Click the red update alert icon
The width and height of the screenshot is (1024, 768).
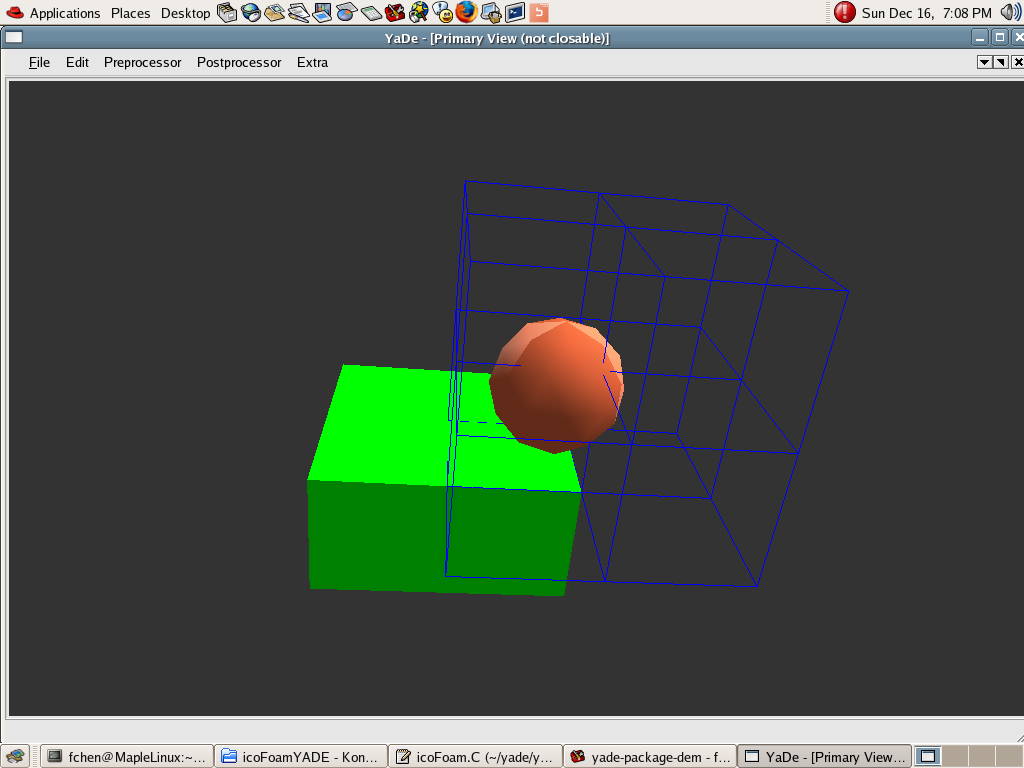coord(845,12)
